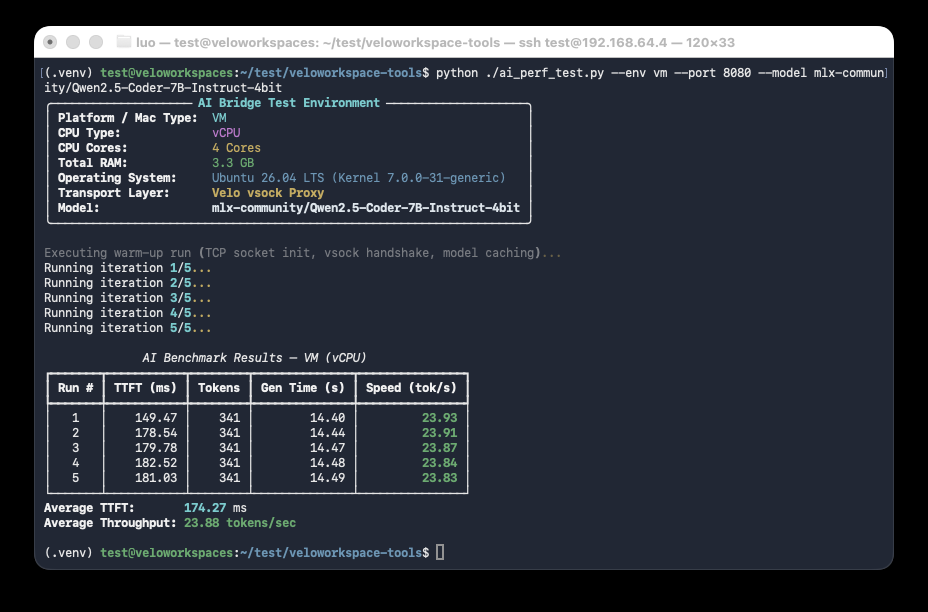Click the 'Average Throughput:' label
Viewport: 928px width, 612px height.
click(110, 523)
